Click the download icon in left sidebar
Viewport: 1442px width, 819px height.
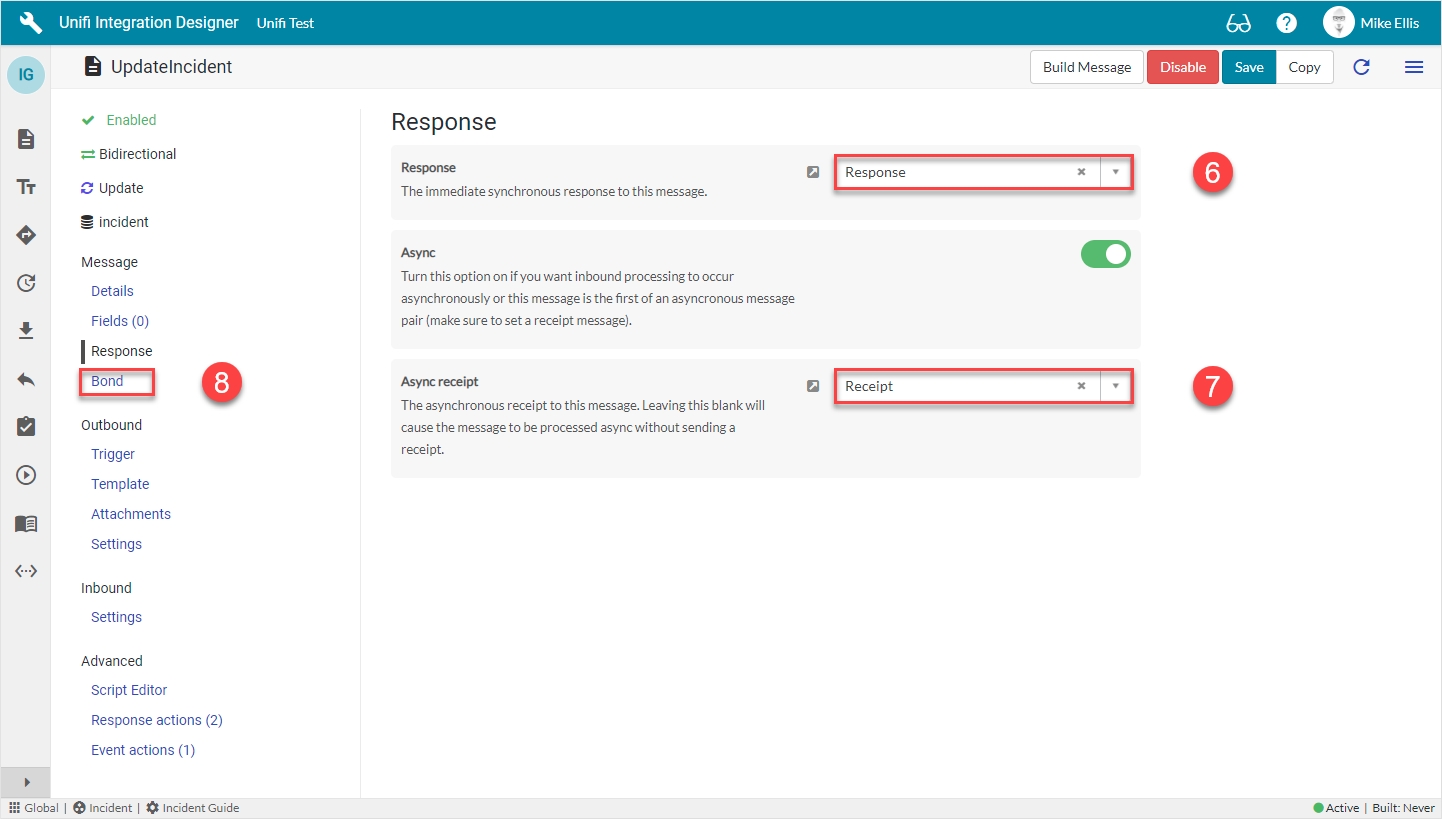pos(26,331)
